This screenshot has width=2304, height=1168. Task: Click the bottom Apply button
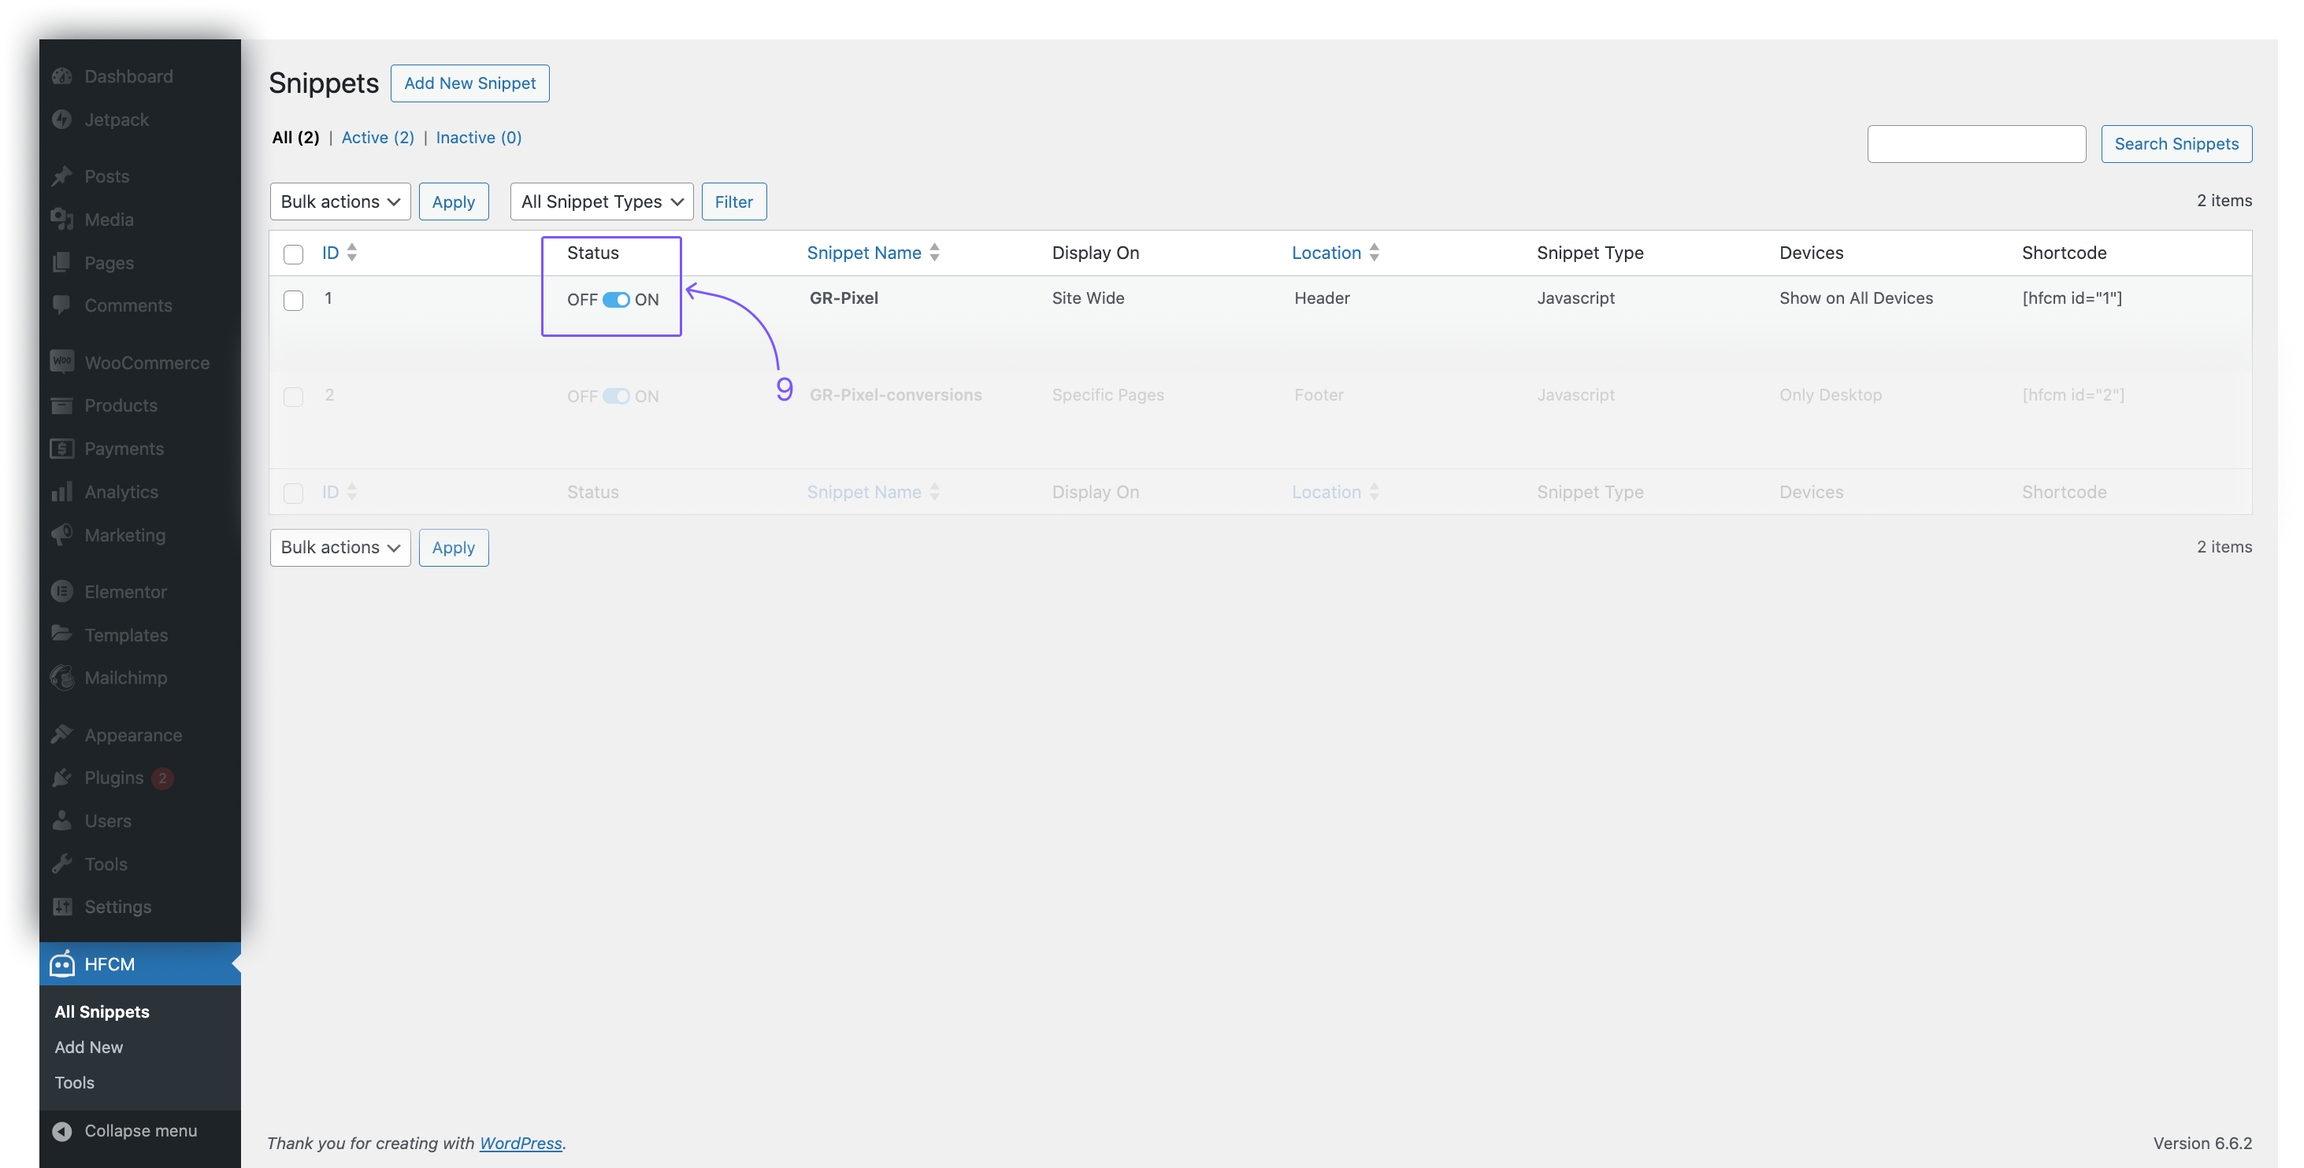454,547
